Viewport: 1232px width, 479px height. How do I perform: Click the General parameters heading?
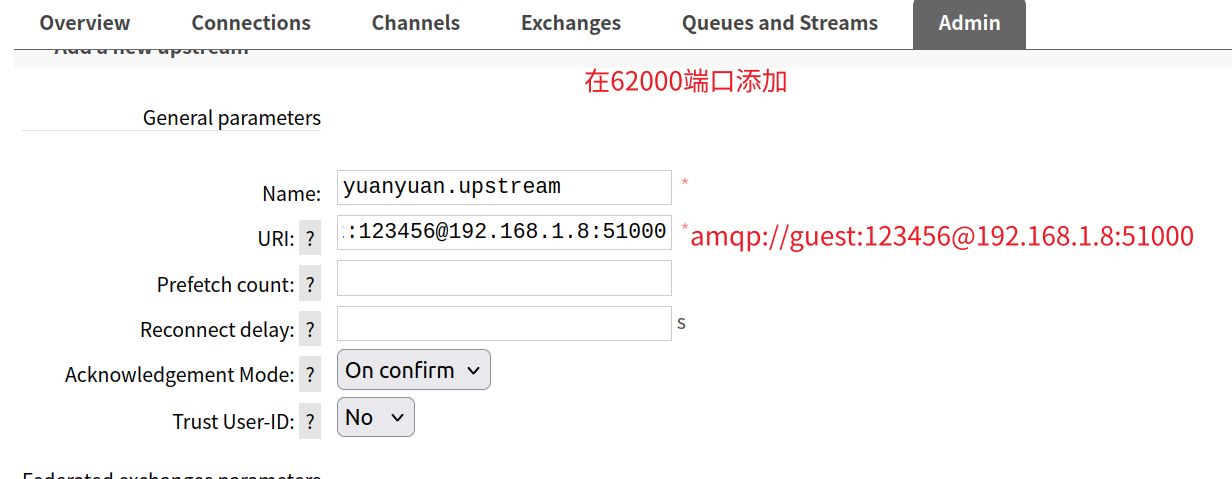[232, 118]
